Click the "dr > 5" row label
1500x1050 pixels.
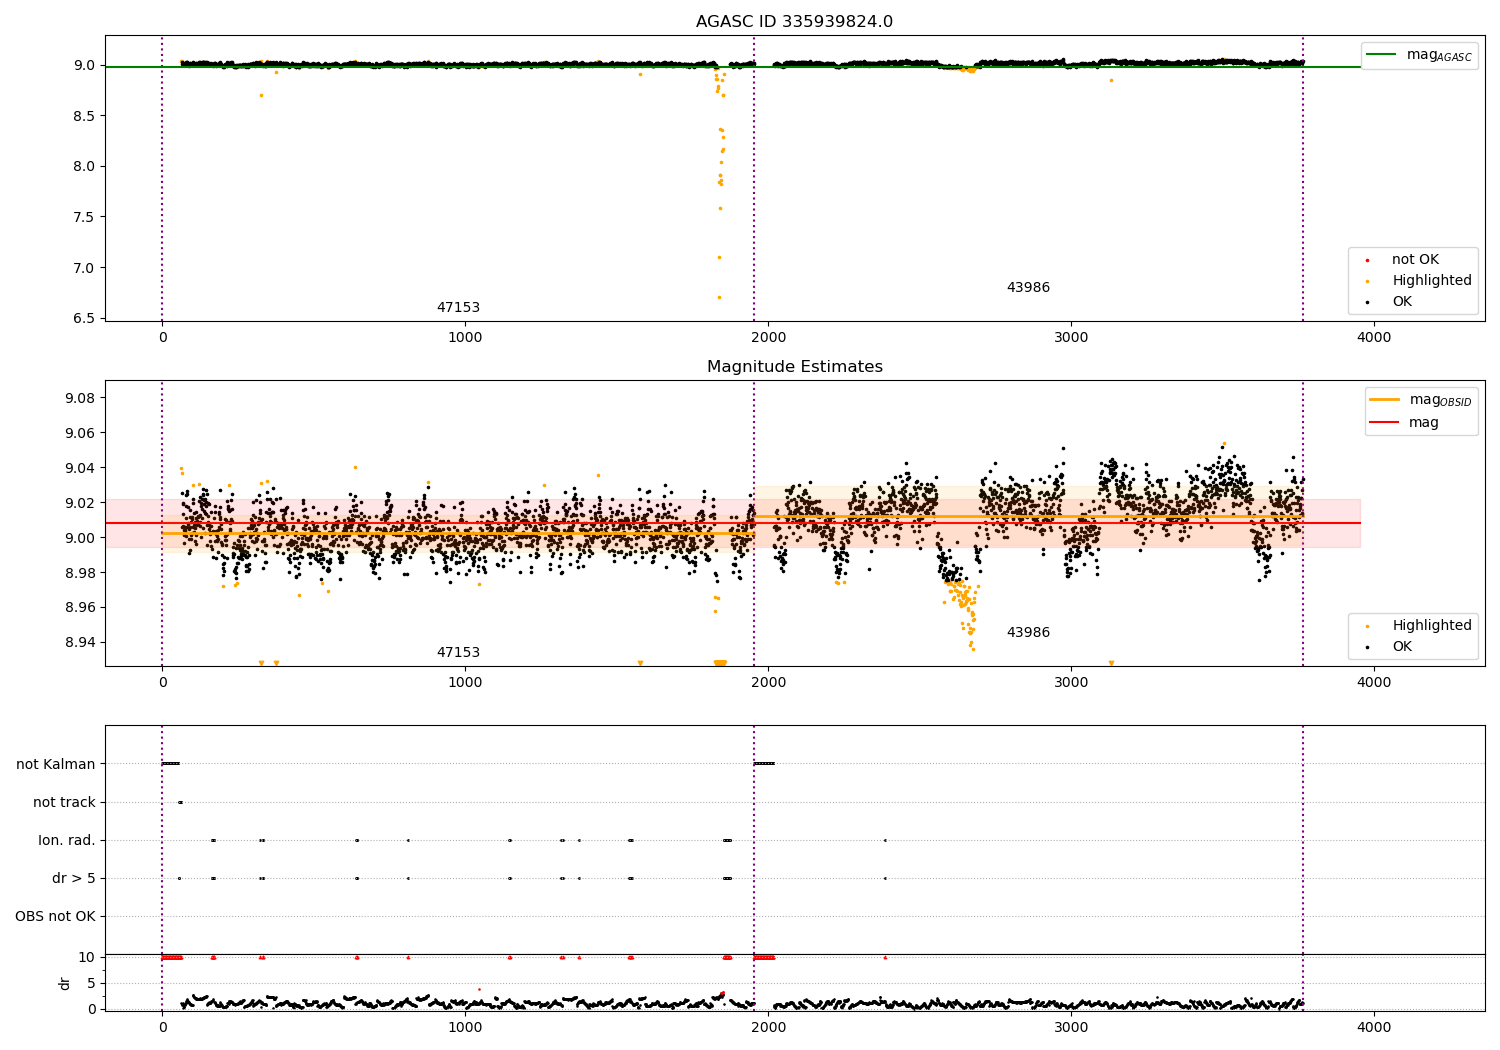tap(74, 879)
